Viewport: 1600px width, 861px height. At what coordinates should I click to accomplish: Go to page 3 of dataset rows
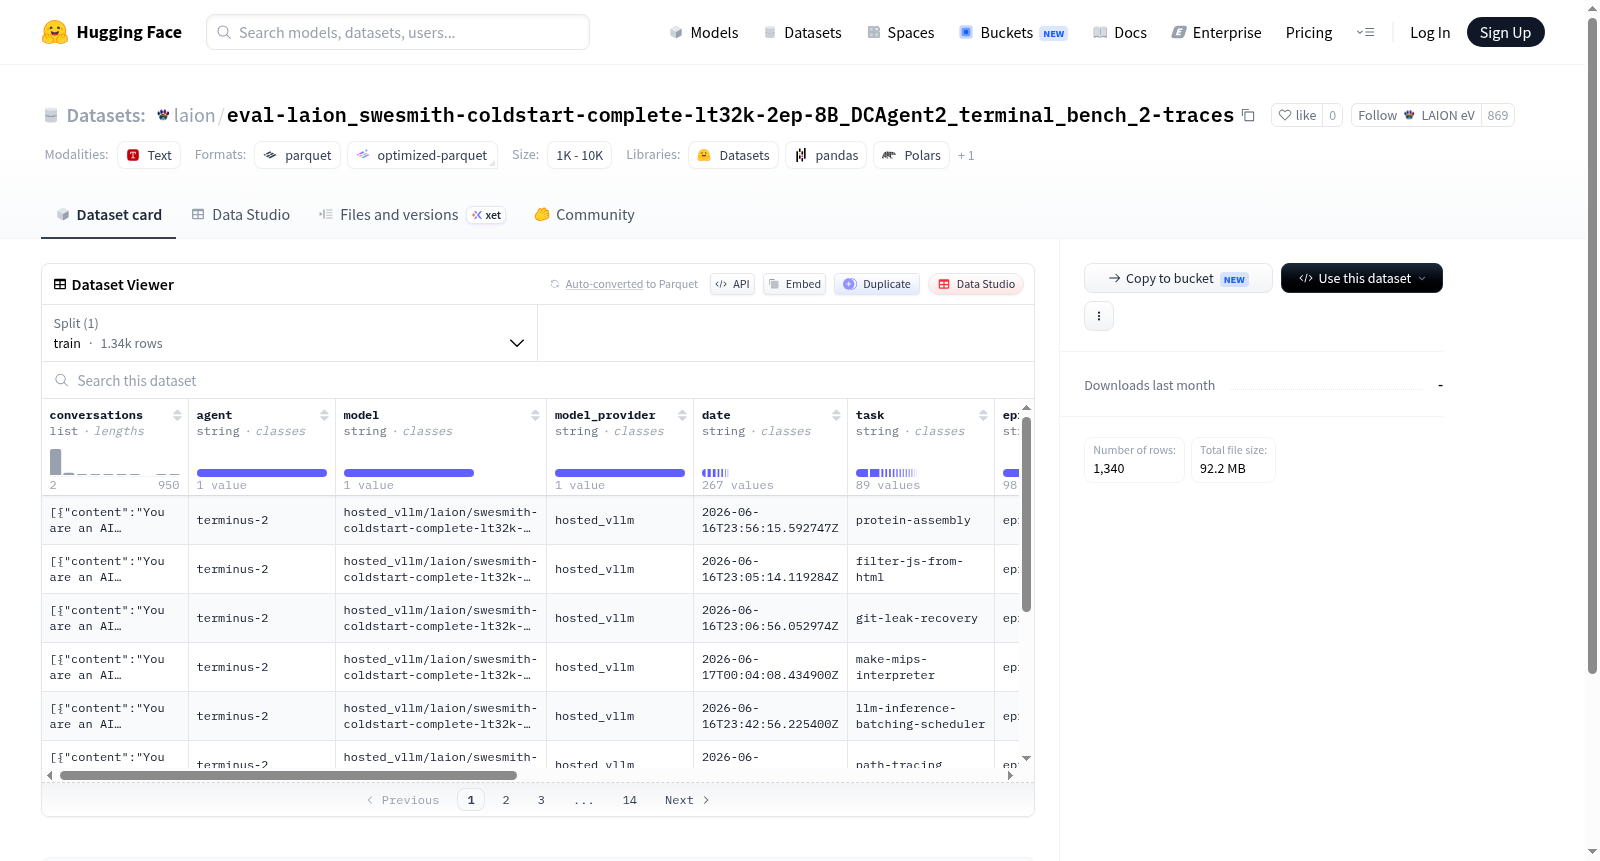pyautogui.click(x=541, y=800)
